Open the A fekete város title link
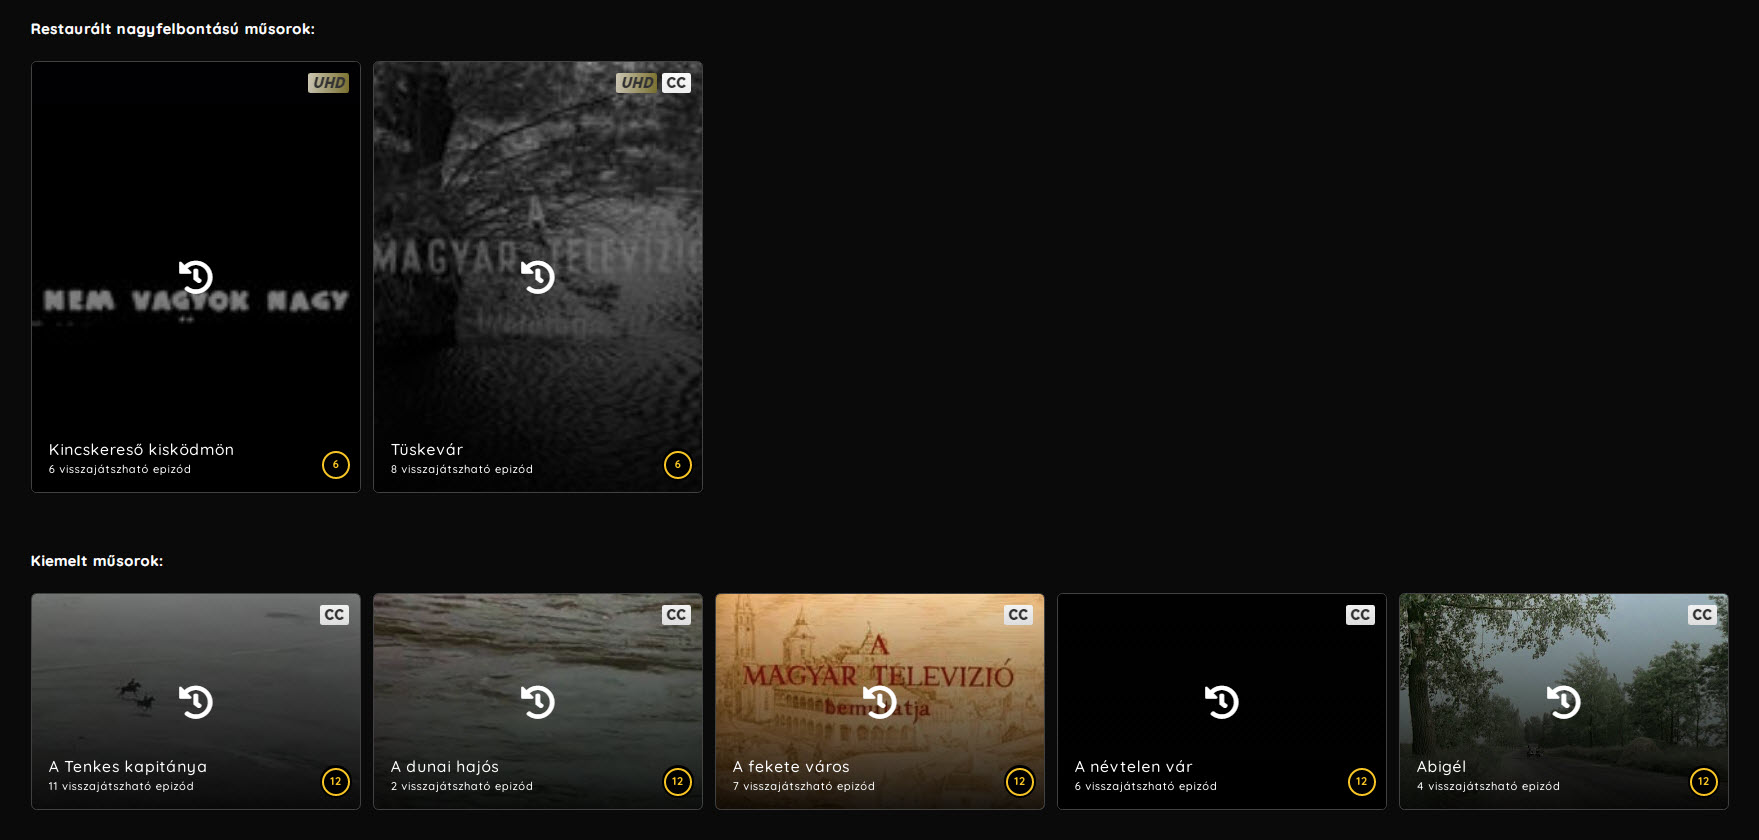1759x840 pixels. click(x=791, y=767)
